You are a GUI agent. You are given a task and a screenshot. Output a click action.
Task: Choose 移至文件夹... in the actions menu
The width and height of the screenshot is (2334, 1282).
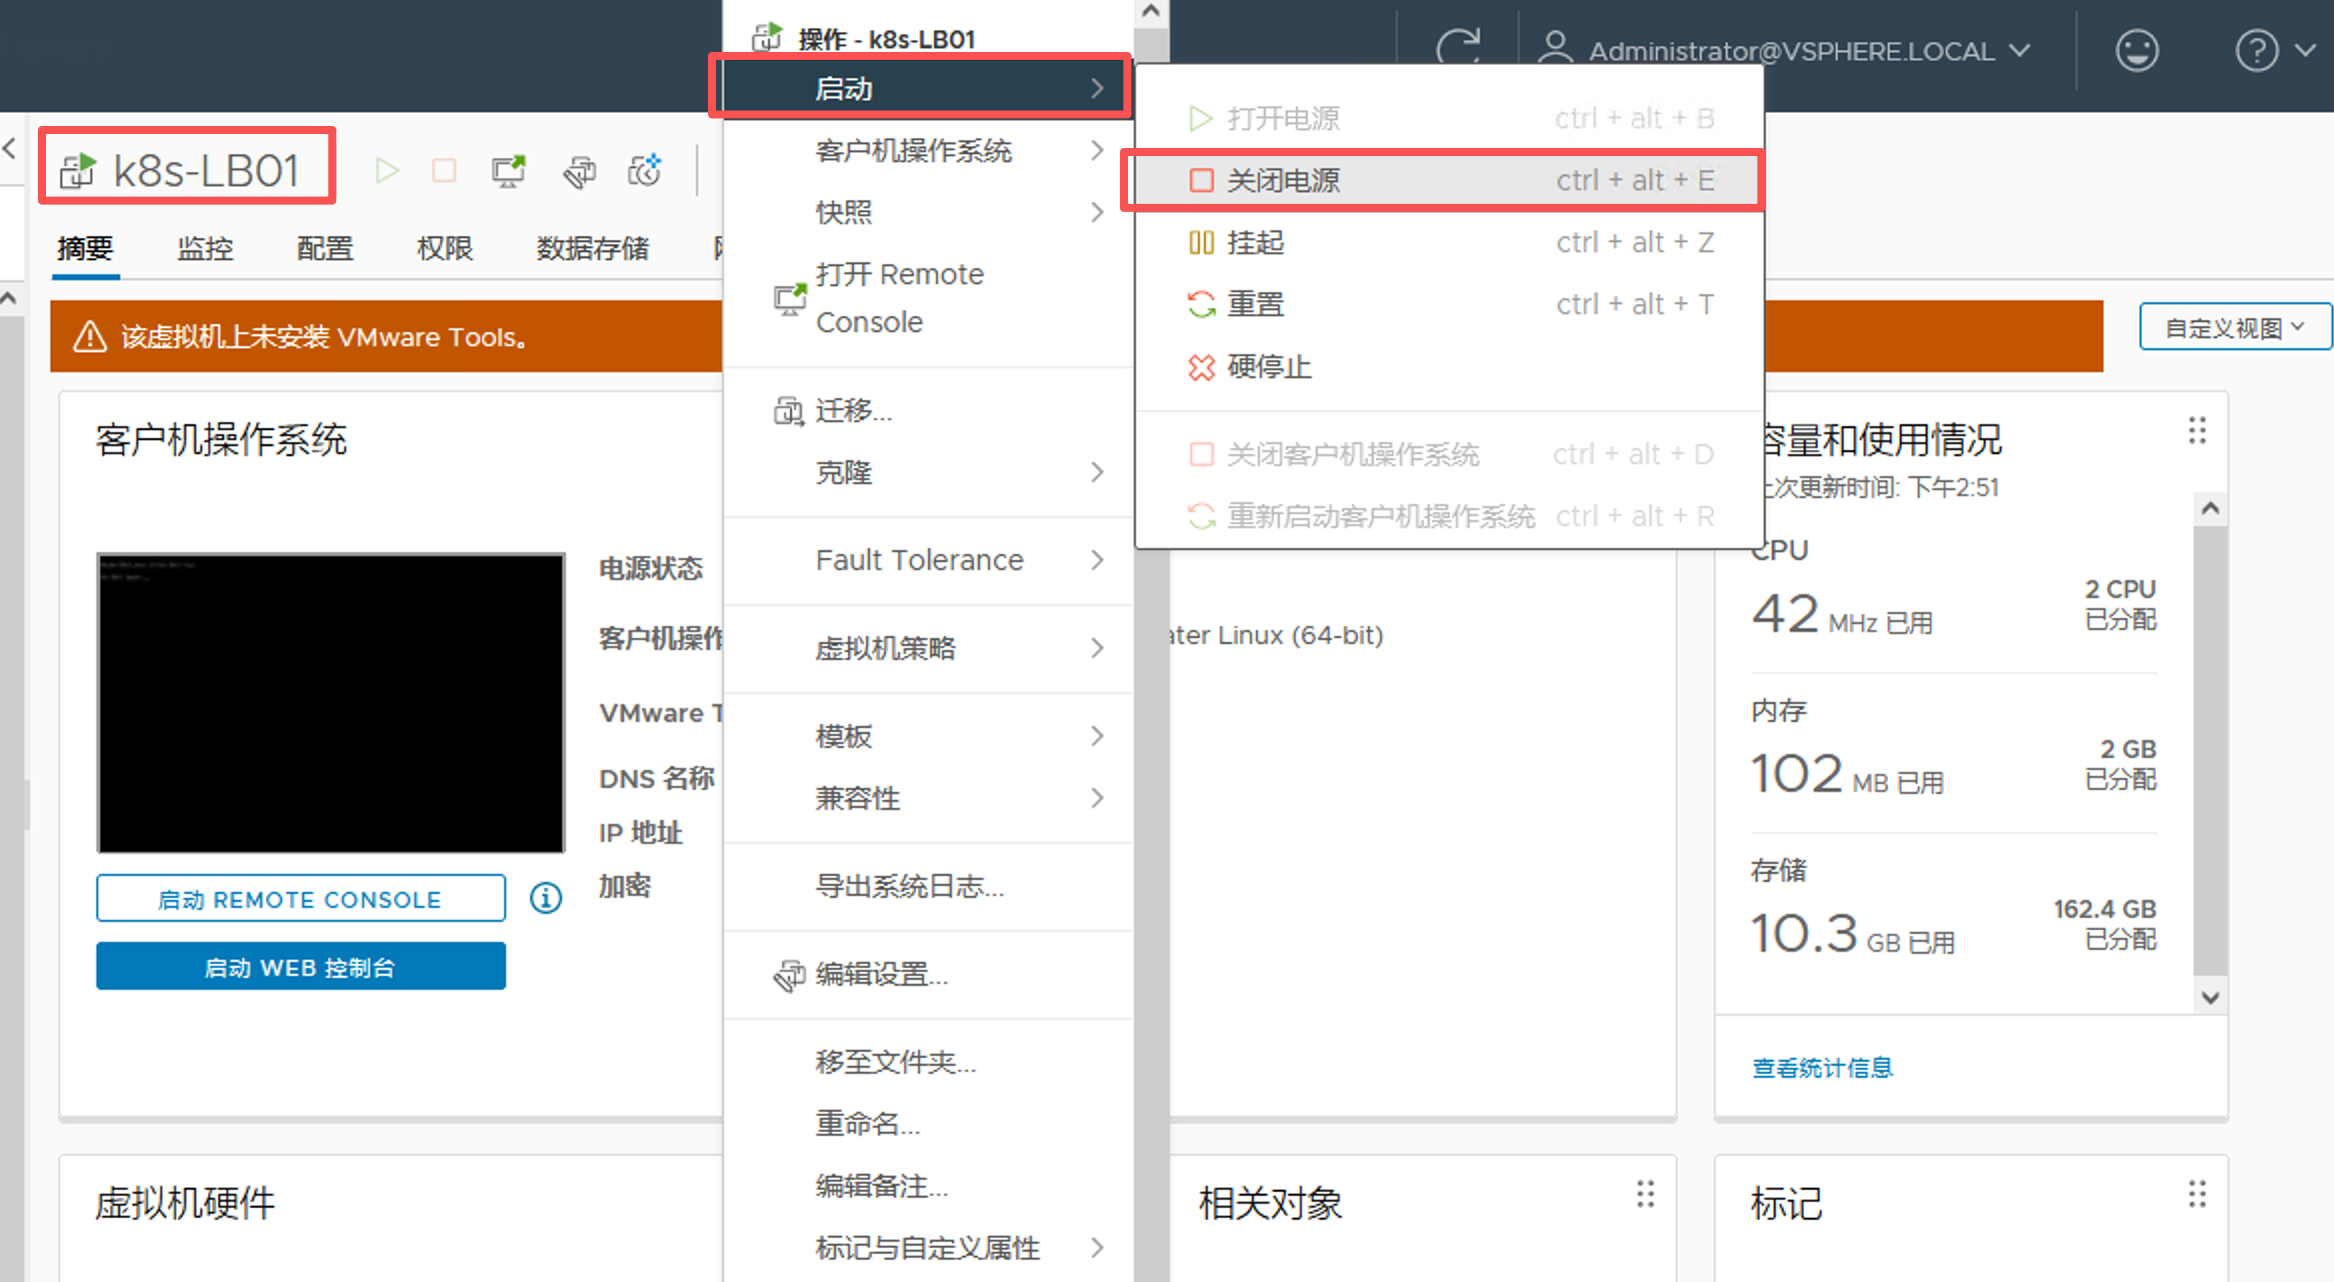[928, 1061]
